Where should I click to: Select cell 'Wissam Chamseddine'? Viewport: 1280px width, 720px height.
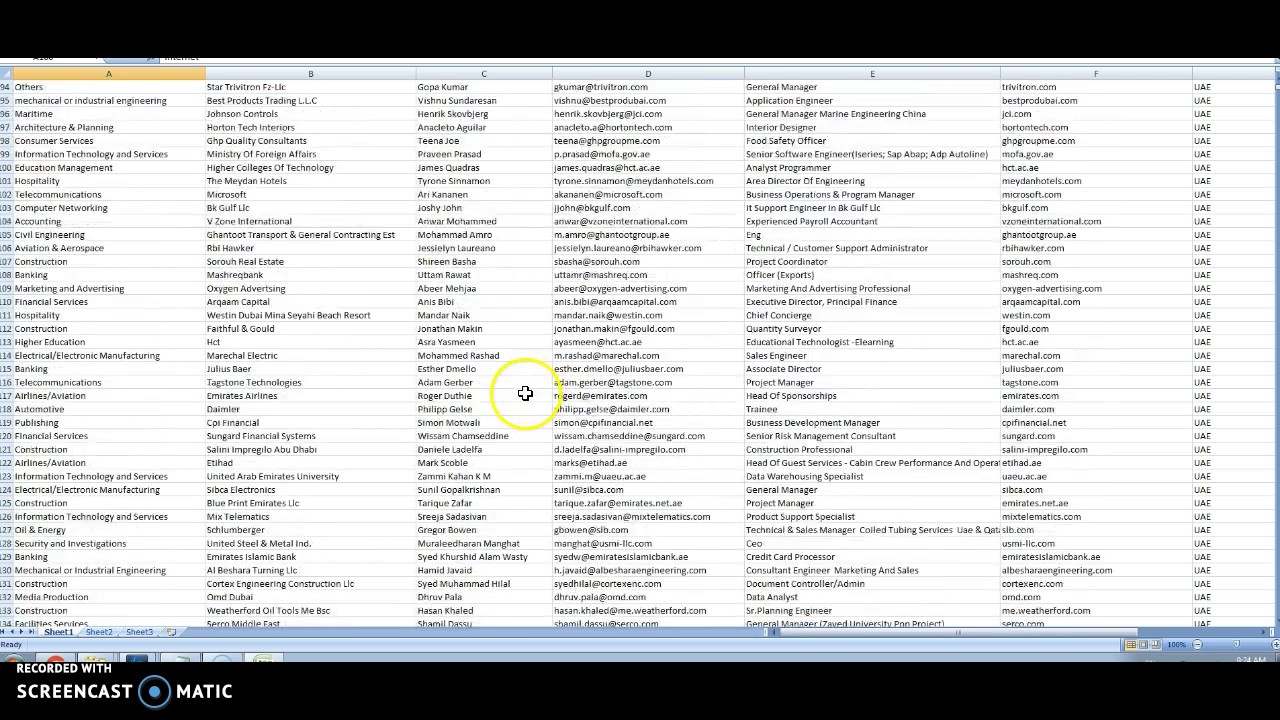tap(463, 436)
